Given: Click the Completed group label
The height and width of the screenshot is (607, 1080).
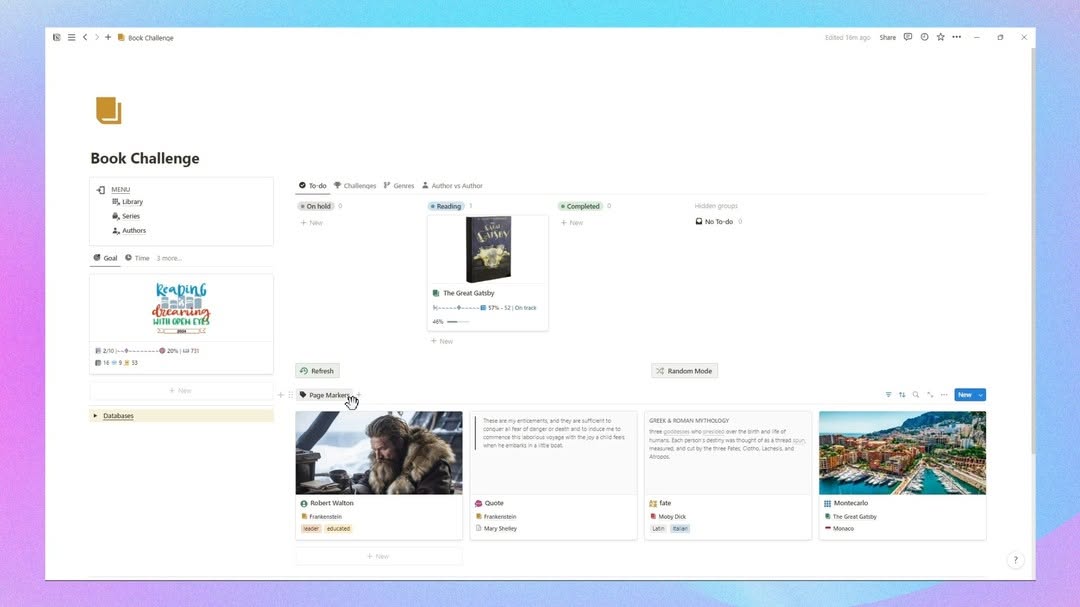Looking at the screenshot, I should [580, 206].
